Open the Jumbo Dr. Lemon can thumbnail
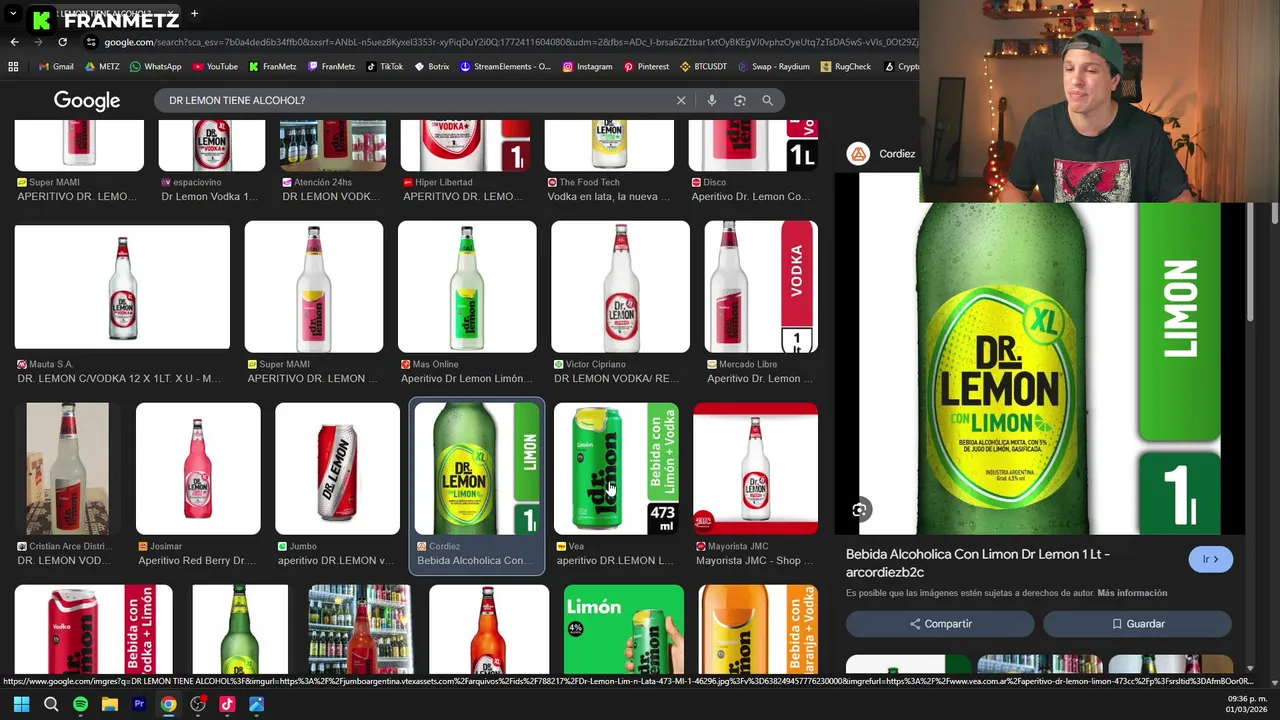 pyautogui.click(x=337, y=469)
